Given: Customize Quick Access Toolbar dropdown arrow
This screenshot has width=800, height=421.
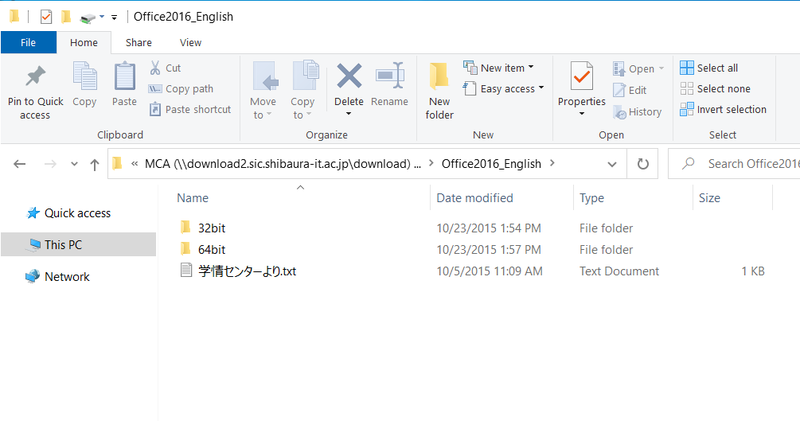Looking at the screenshot, I should [114, 17].
